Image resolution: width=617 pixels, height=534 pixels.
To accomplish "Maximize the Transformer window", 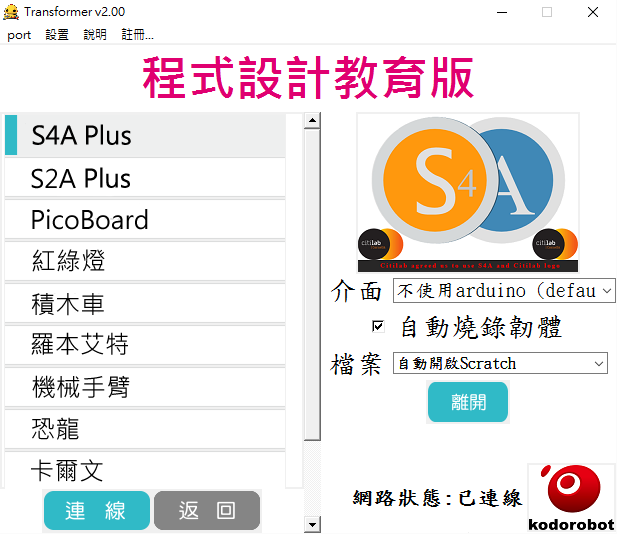I will tap(547, 12).
